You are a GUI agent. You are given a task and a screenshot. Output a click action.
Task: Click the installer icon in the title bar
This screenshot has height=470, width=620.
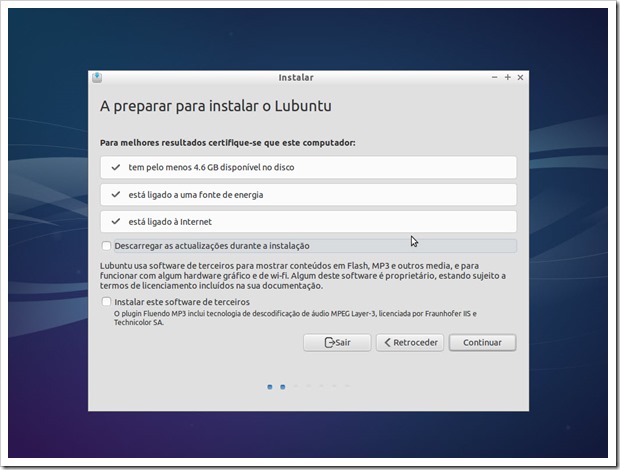pos(97,77)
